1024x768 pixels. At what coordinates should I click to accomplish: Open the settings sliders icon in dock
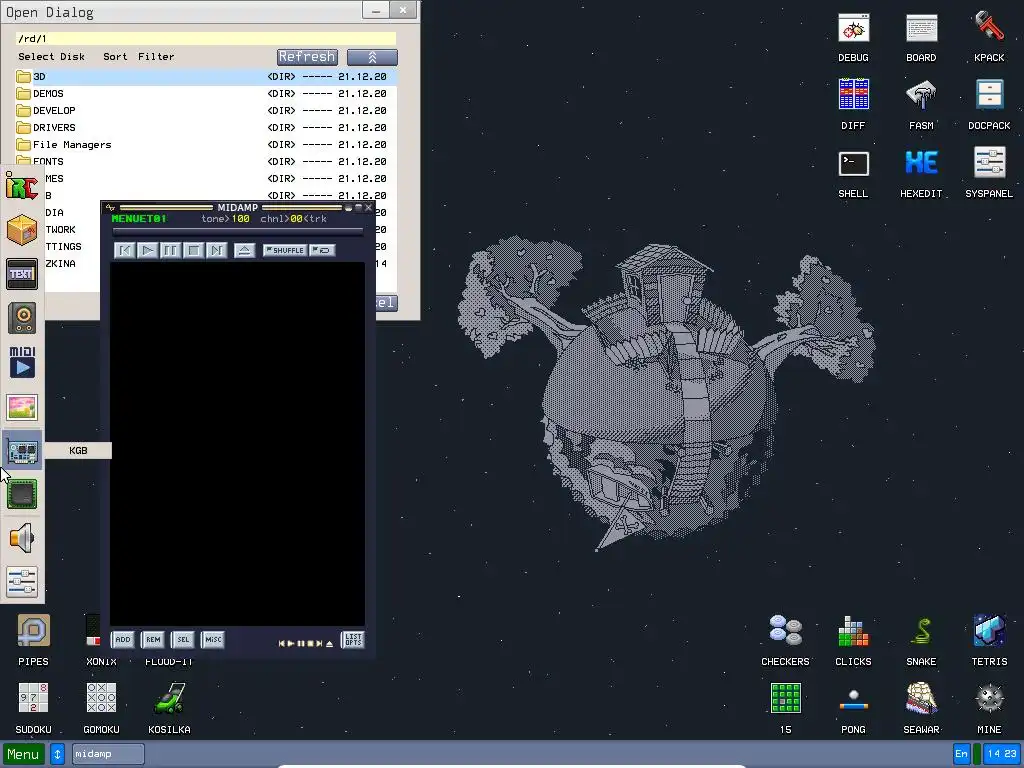[x=22, y=582]
